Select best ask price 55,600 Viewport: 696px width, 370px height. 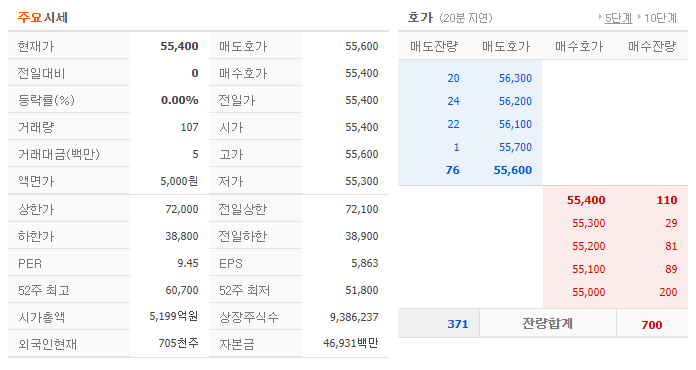point(513,170)
